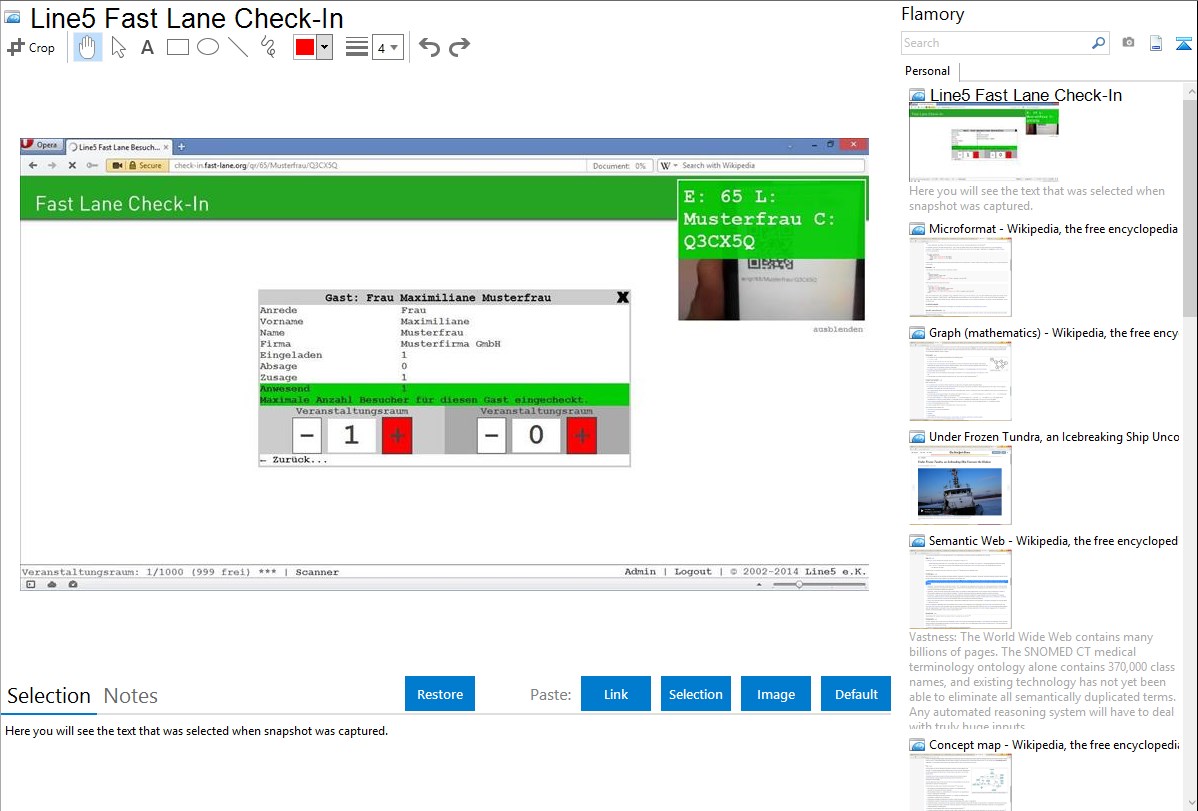Close the Gast dialog with X
Image resolution: width=1198 pixels, height=811 pixels.
[623, 297]
